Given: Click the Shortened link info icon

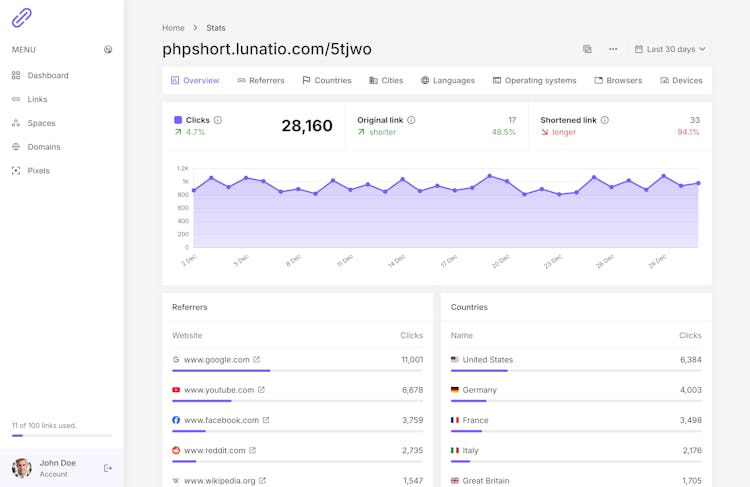Looking at the screenshot, I should [604, 120].
